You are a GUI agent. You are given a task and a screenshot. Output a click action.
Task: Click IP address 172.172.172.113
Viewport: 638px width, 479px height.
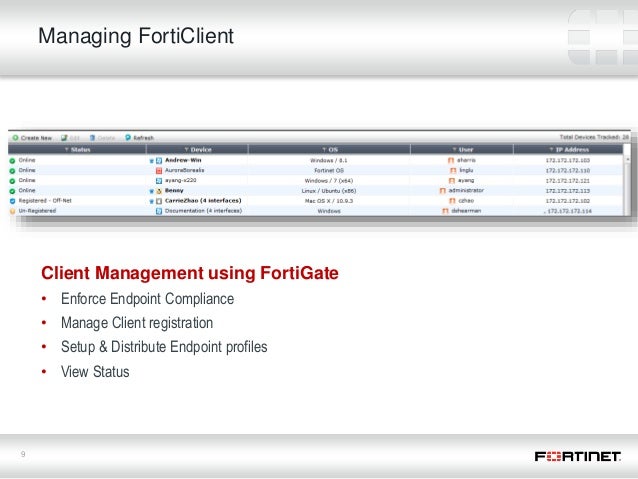tap(568, 191)
